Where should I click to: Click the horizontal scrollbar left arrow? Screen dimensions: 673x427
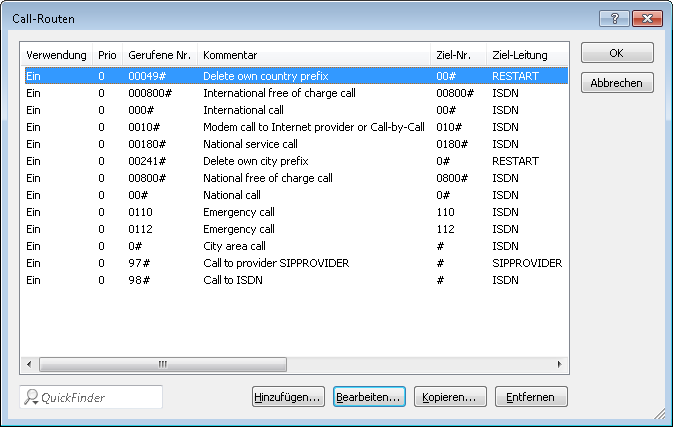point(29,365)
